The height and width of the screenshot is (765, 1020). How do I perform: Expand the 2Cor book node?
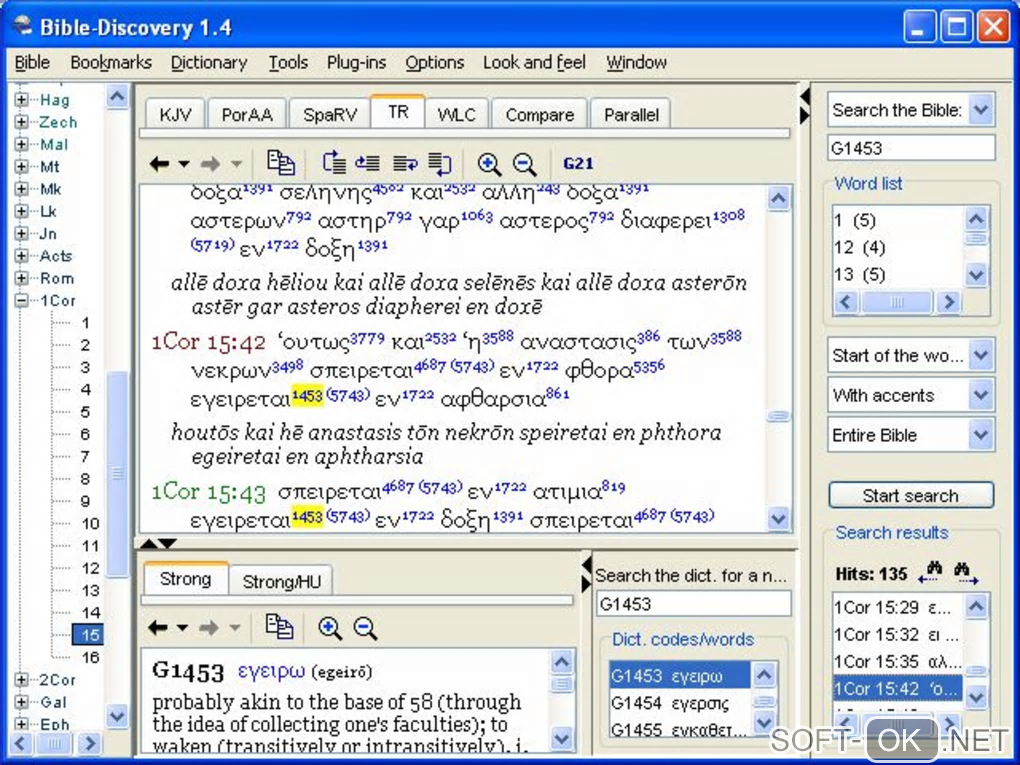(x=21, y=680)
